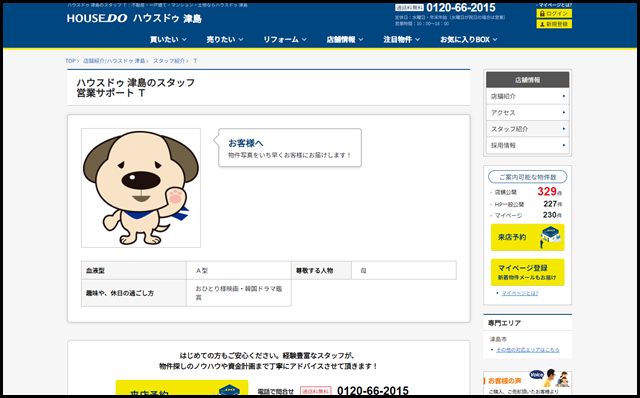Click the 津島市 area text
The image size is (640, 398).
pyautogui.click(x=498, y=339)
